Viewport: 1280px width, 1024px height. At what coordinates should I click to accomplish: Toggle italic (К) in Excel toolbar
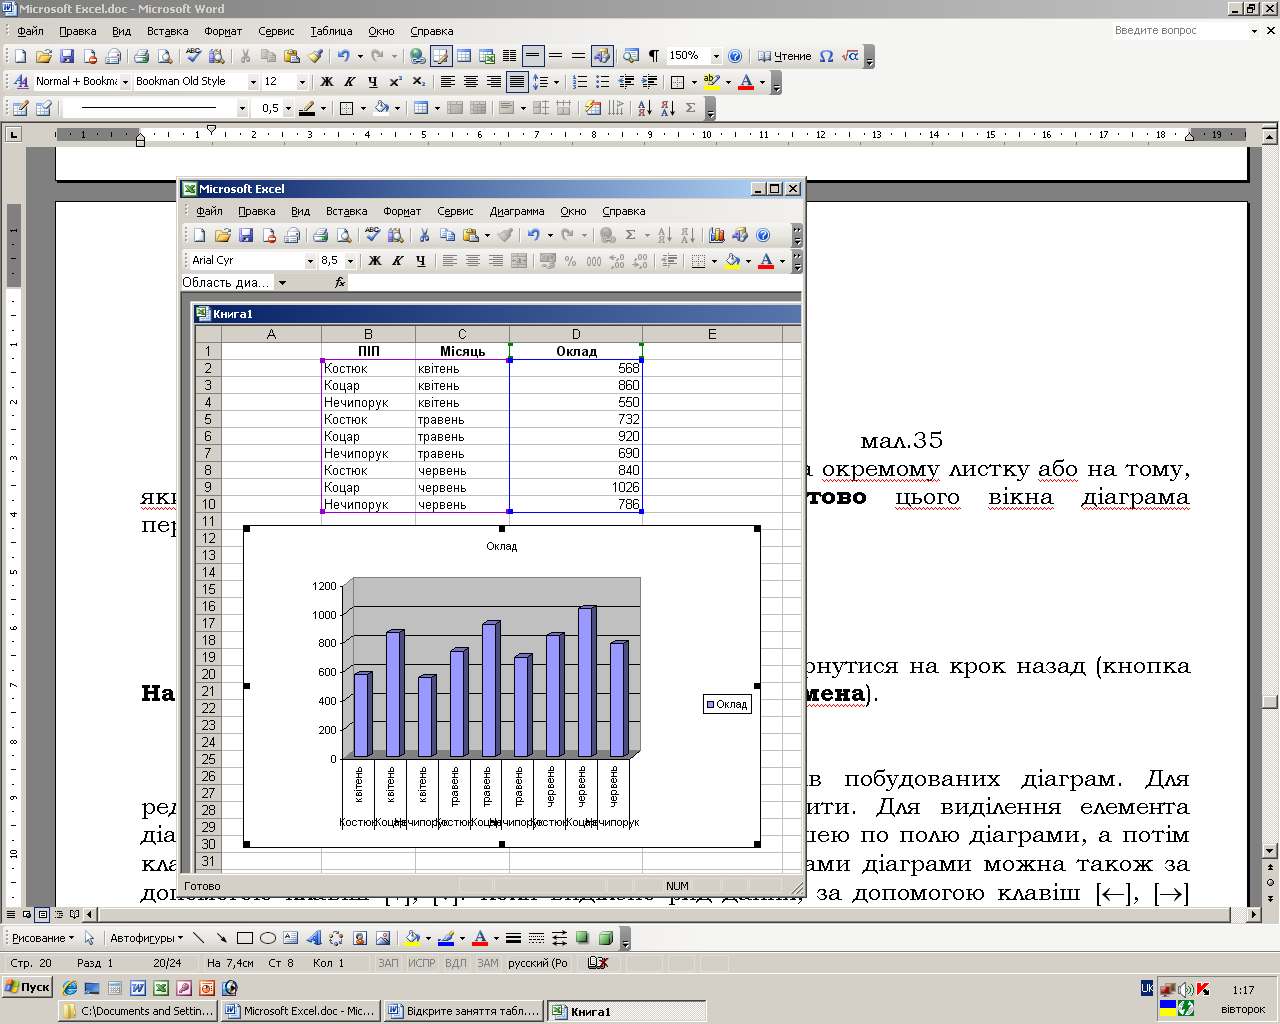pos(398,261)
